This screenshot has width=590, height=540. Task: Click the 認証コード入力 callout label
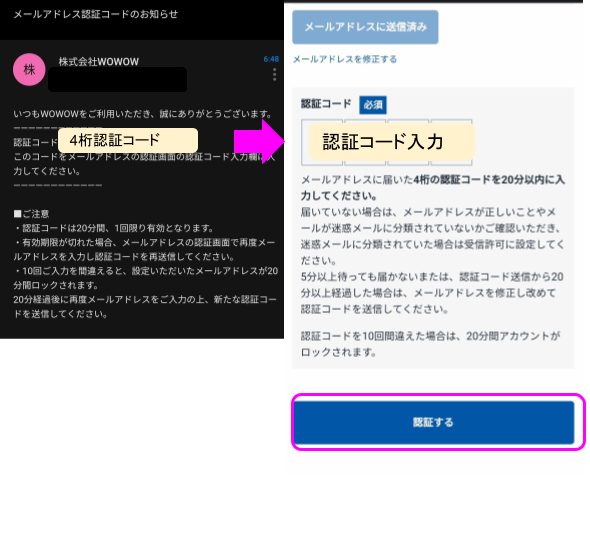coord(392,141)
